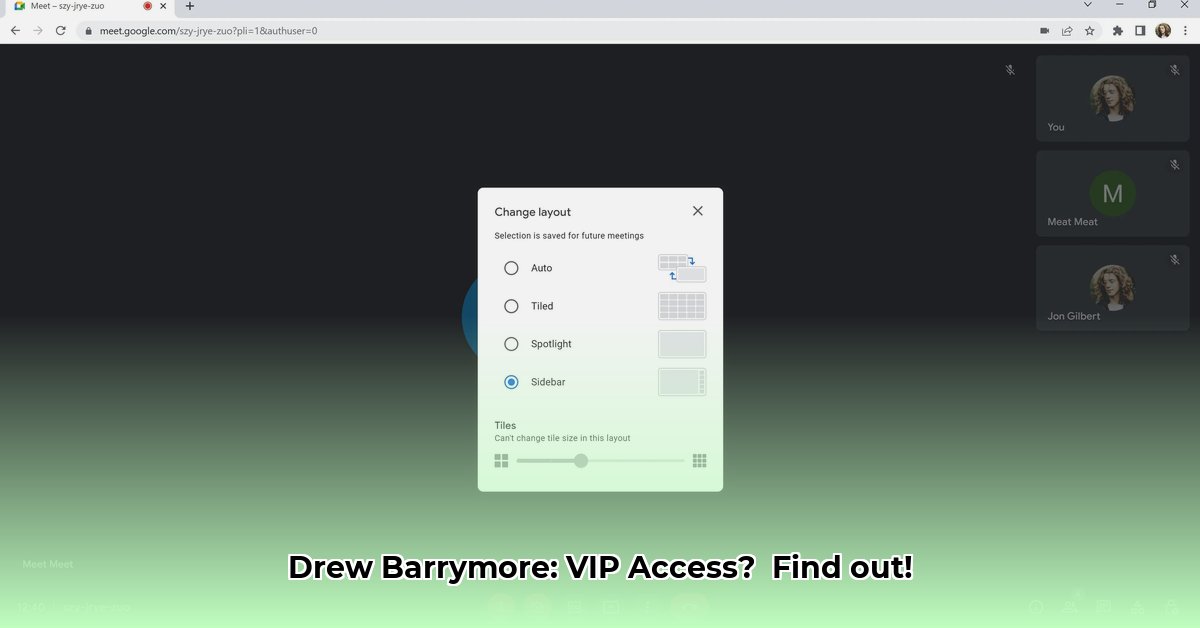Click the camera permission icon in the address bar
The height and width of the screenshot is (628, 1200).
click(1044, 31)
